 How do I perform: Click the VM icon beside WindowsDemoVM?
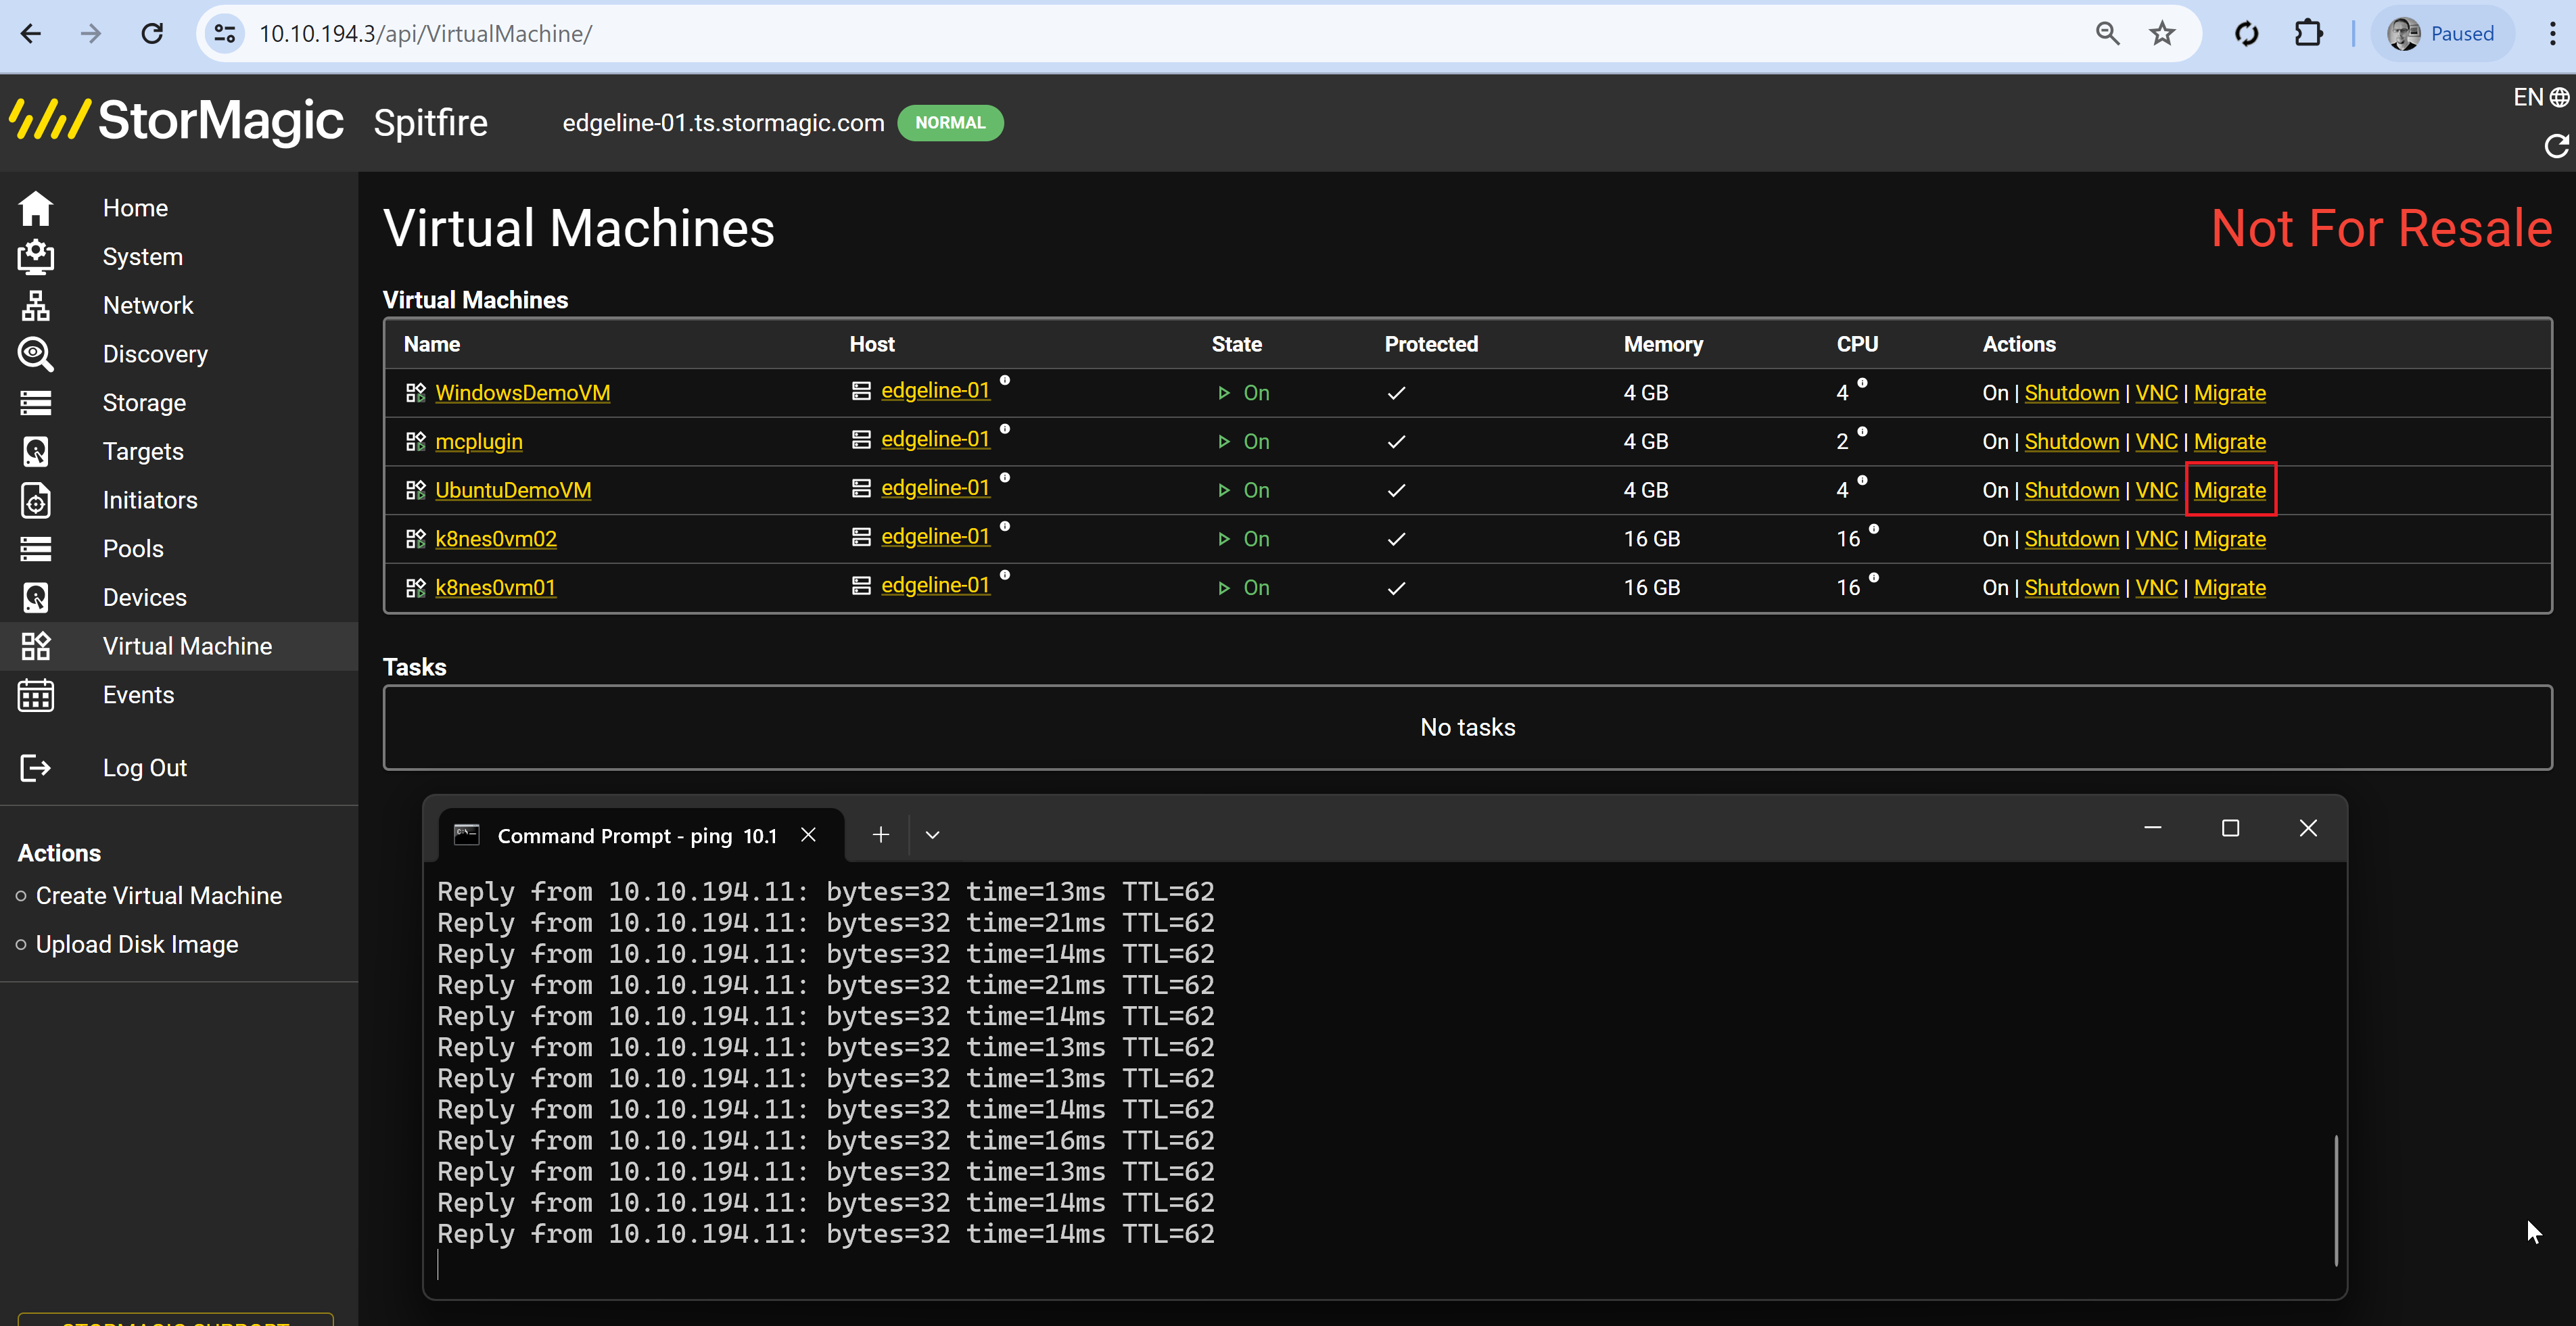(x=415, y=393)
